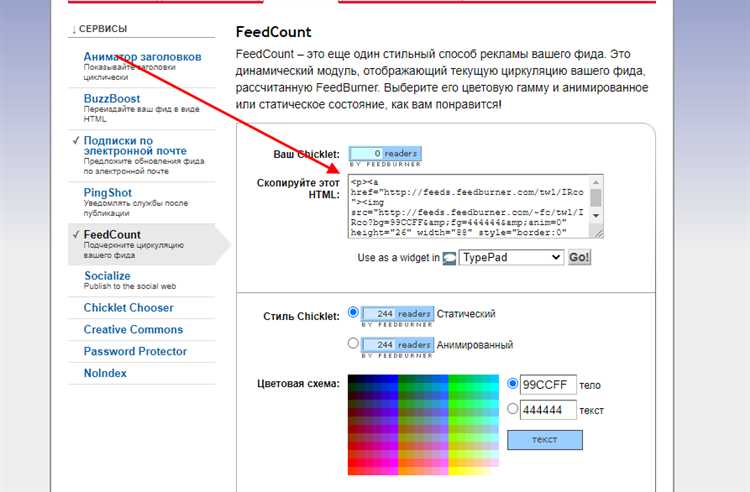Screen dimensions: 750x492
Task: Select the текст color radio button
Action: (x=512, y=408)
